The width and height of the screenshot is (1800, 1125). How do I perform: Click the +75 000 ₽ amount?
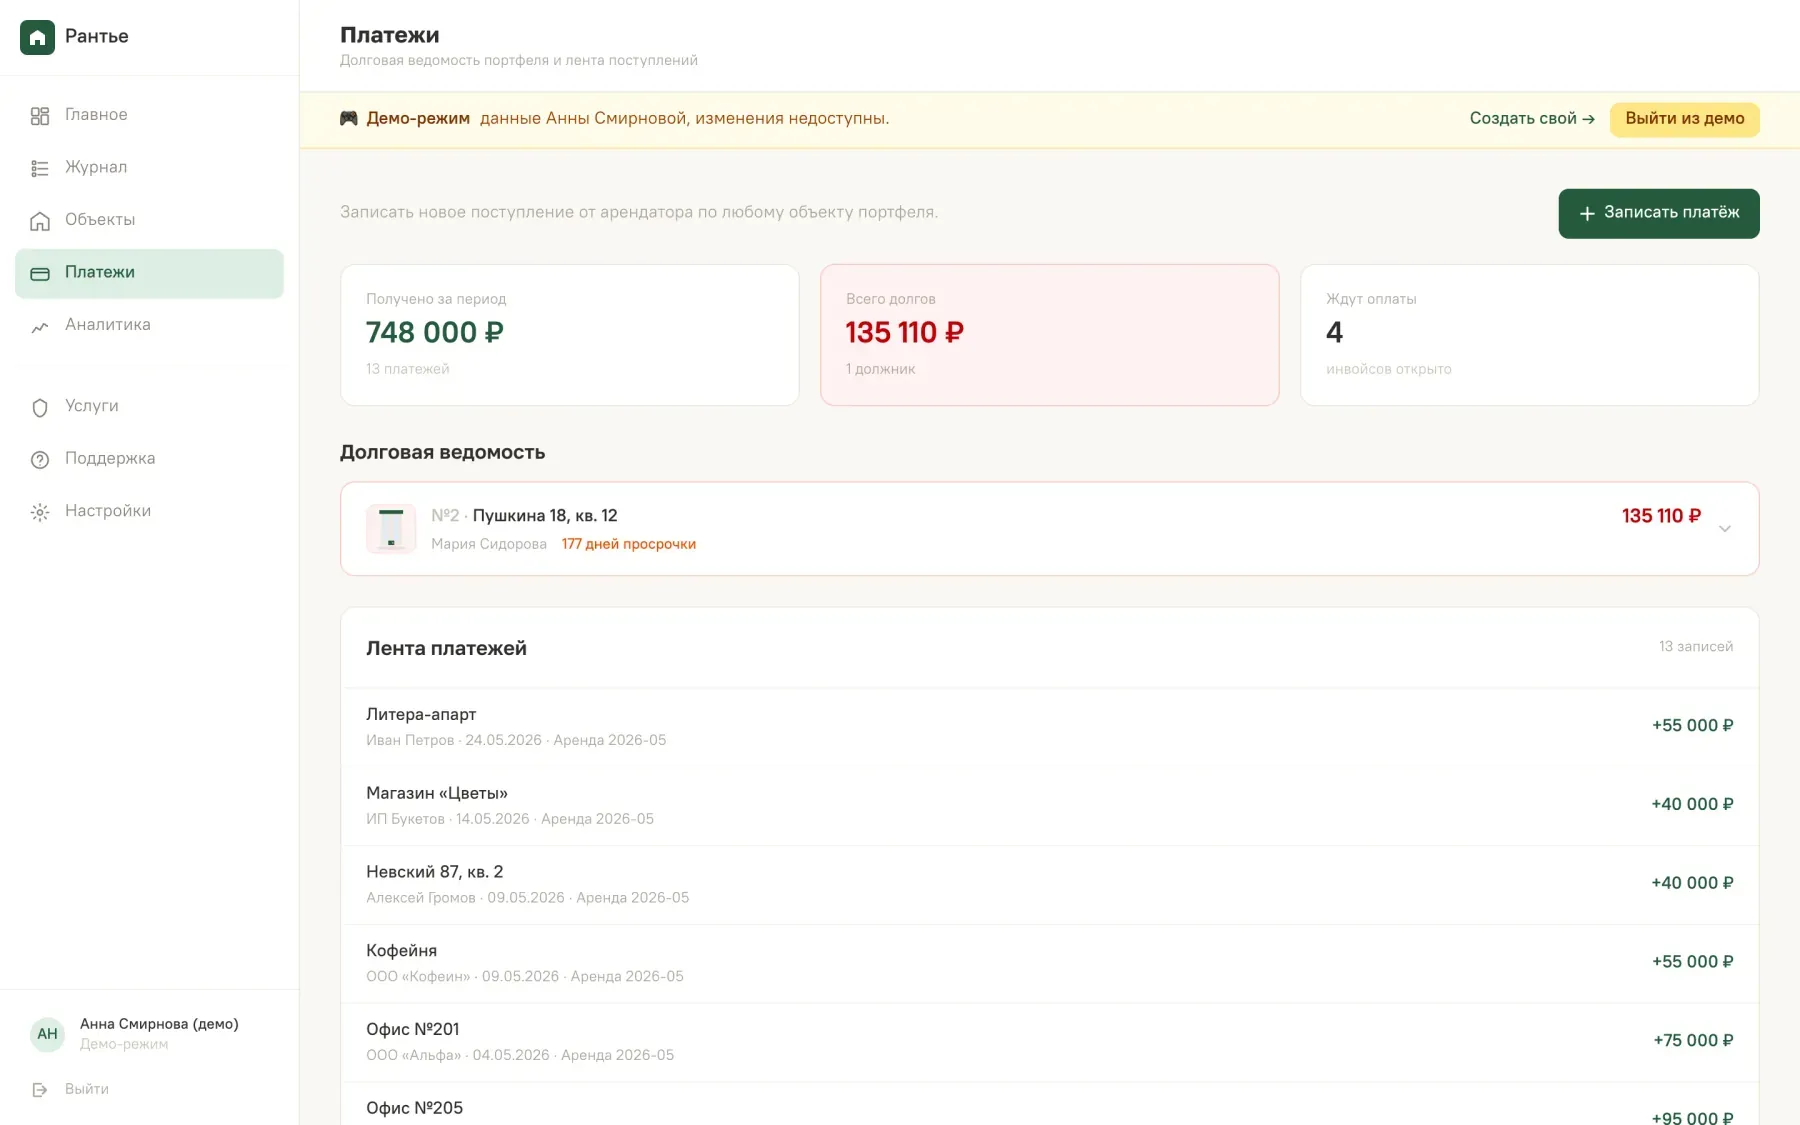tap(1693, 1041)
